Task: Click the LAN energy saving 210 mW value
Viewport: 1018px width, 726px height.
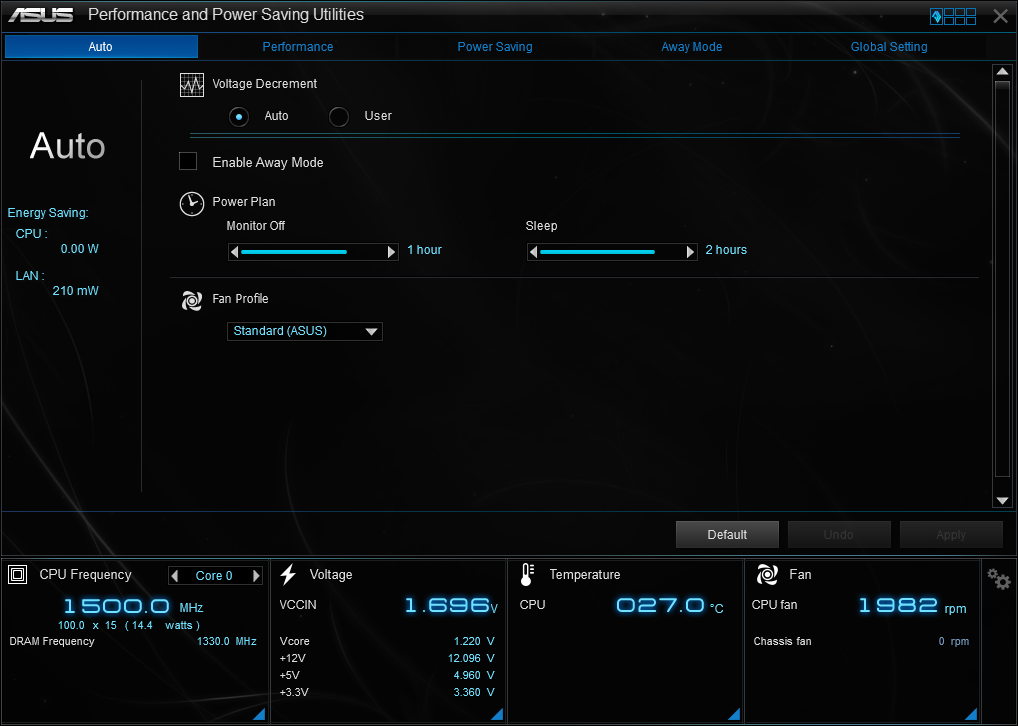Action: pos(75,291)
